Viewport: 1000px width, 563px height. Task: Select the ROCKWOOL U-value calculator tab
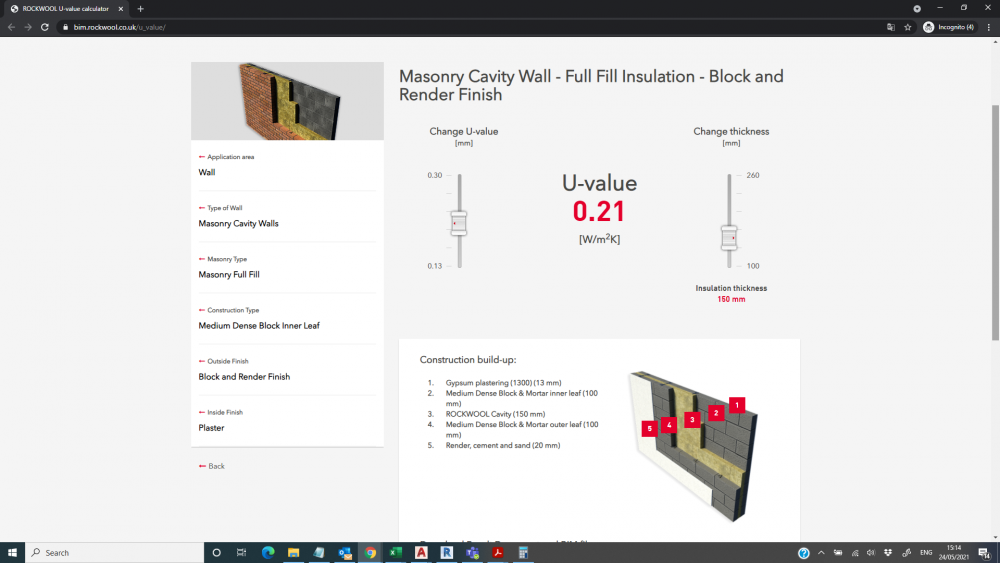pyautogui.click(x=64, y=9)
